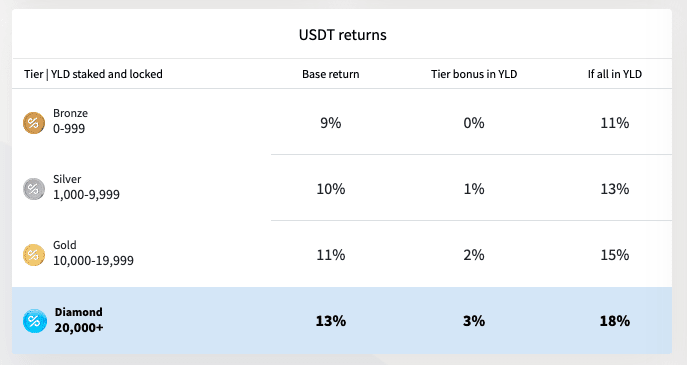This screenshot has height=365, width=687.
Task: Click the Bronze tier coin icon
Action: (x=34, y=123)
